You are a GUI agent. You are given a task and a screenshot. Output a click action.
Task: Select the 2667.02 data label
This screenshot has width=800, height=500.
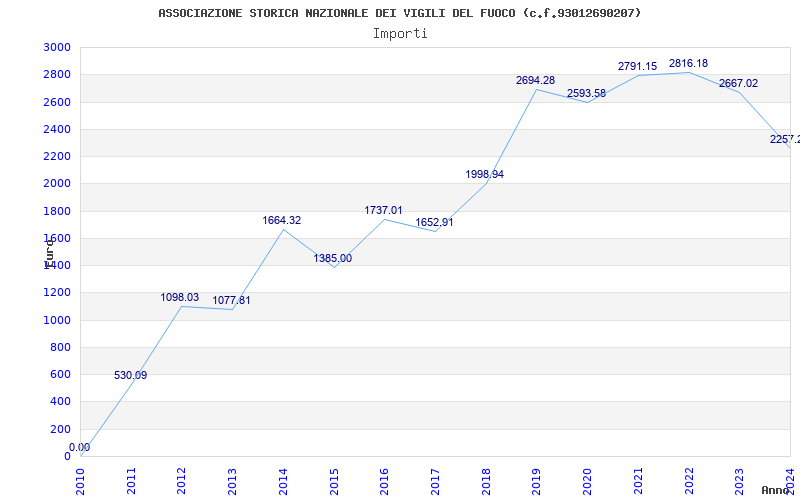[x=739, y=84]
